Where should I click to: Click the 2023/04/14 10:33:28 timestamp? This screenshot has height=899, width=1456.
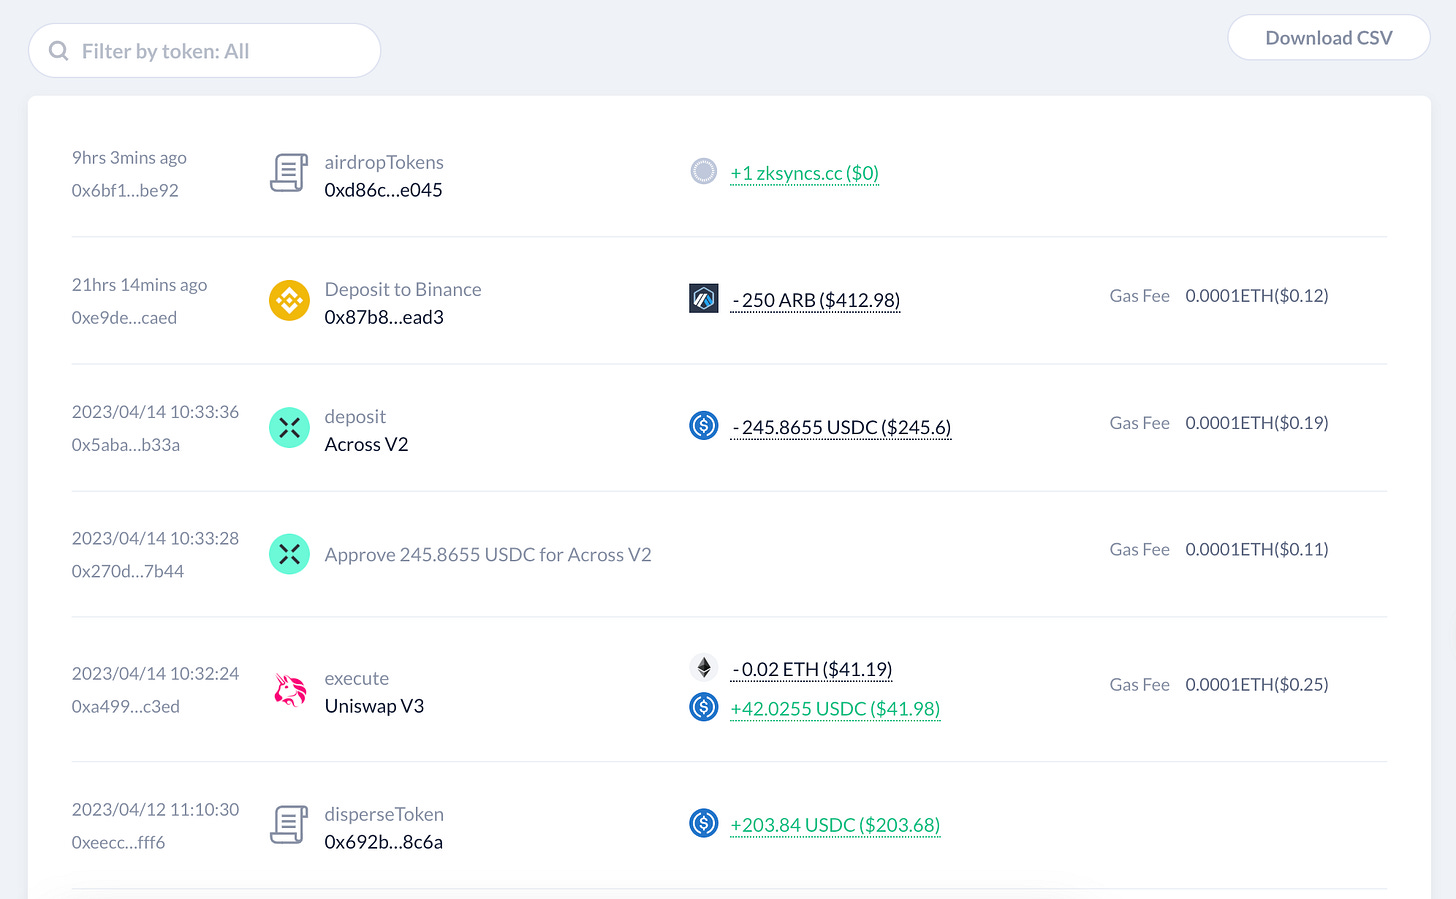point(155,538)
